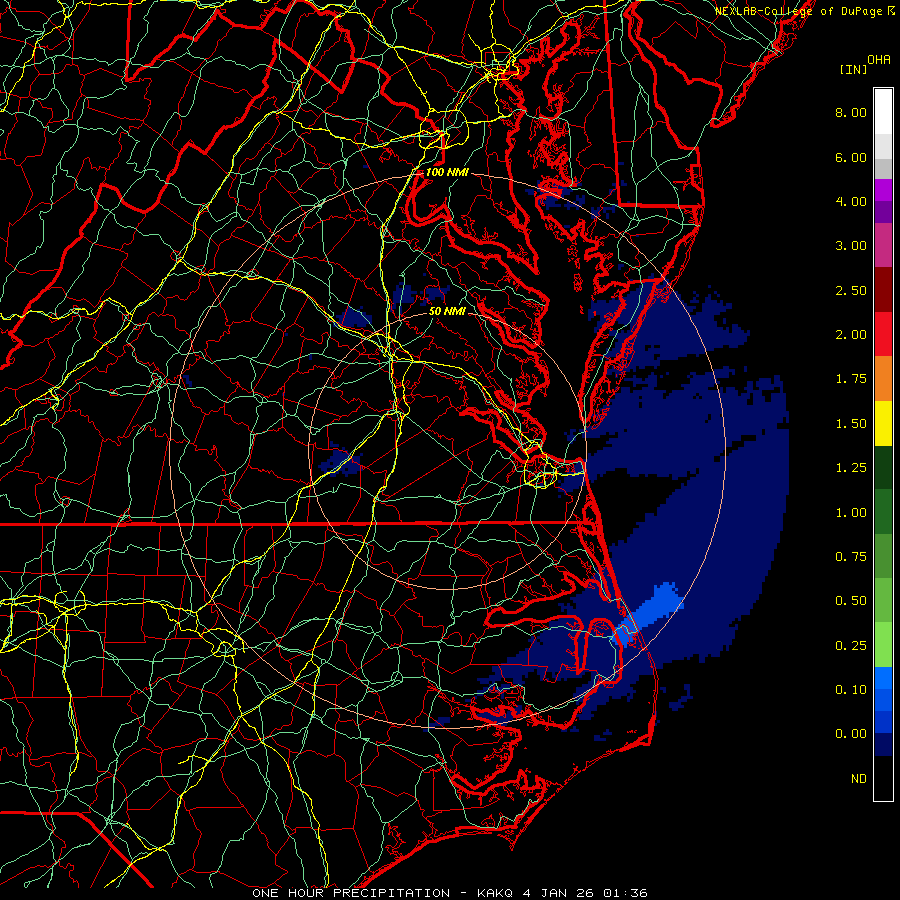Click the '01:36' timestamp text

(625, 893)
